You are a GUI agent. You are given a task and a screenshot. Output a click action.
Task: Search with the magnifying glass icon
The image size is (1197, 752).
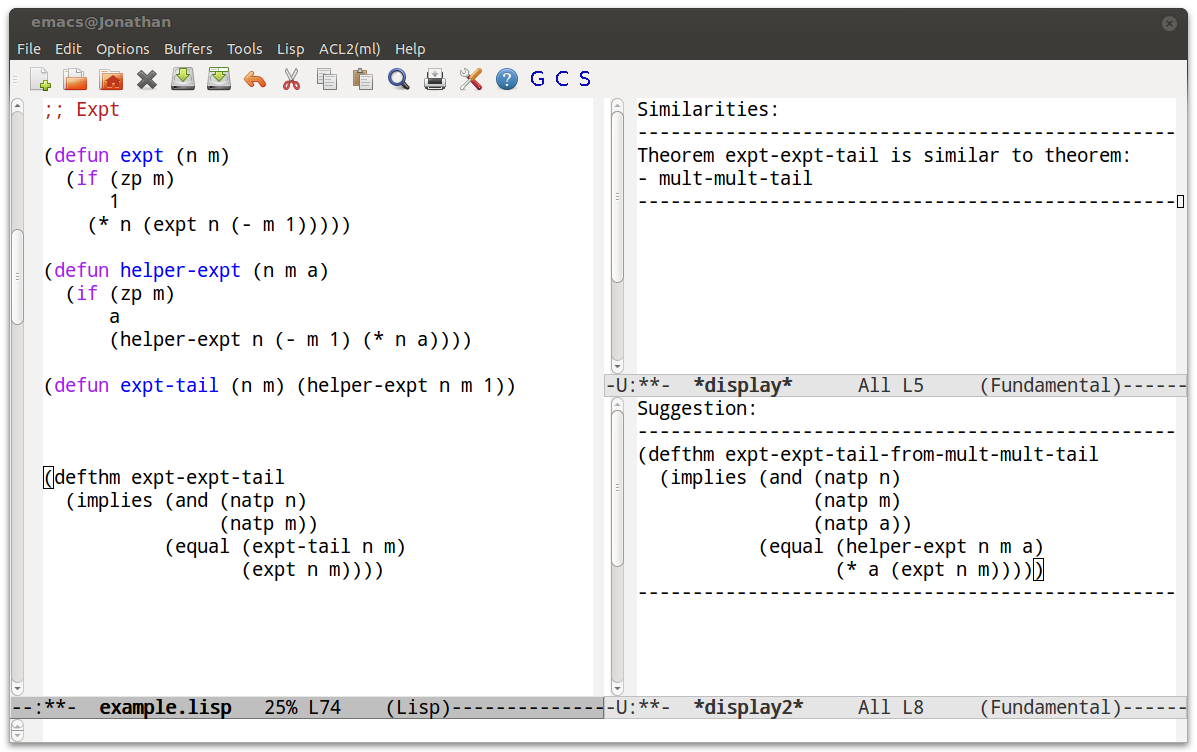pyautogui.click(x=399, y=79)
